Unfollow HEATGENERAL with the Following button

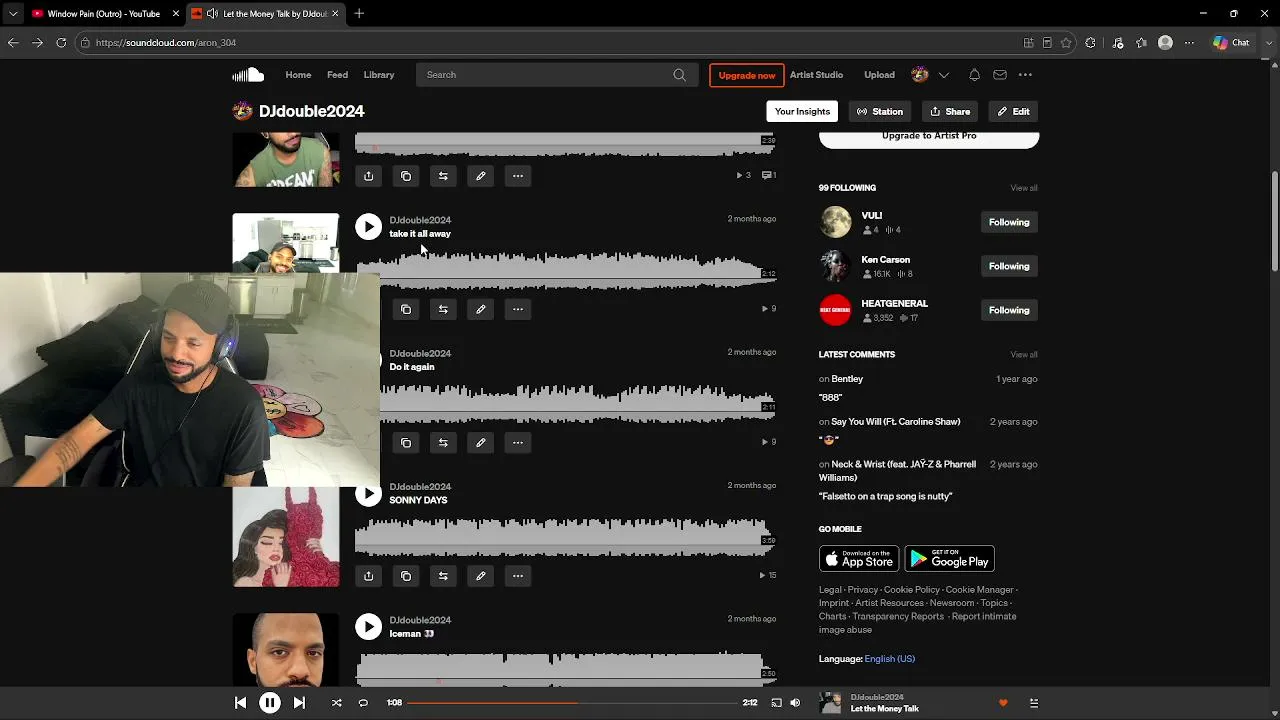(1009, 310)
